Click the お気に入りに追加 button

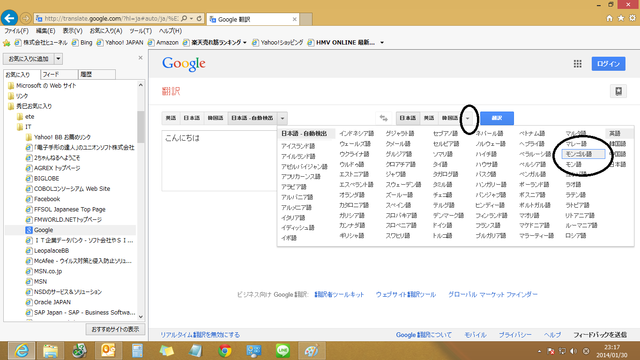click(29, 59)
